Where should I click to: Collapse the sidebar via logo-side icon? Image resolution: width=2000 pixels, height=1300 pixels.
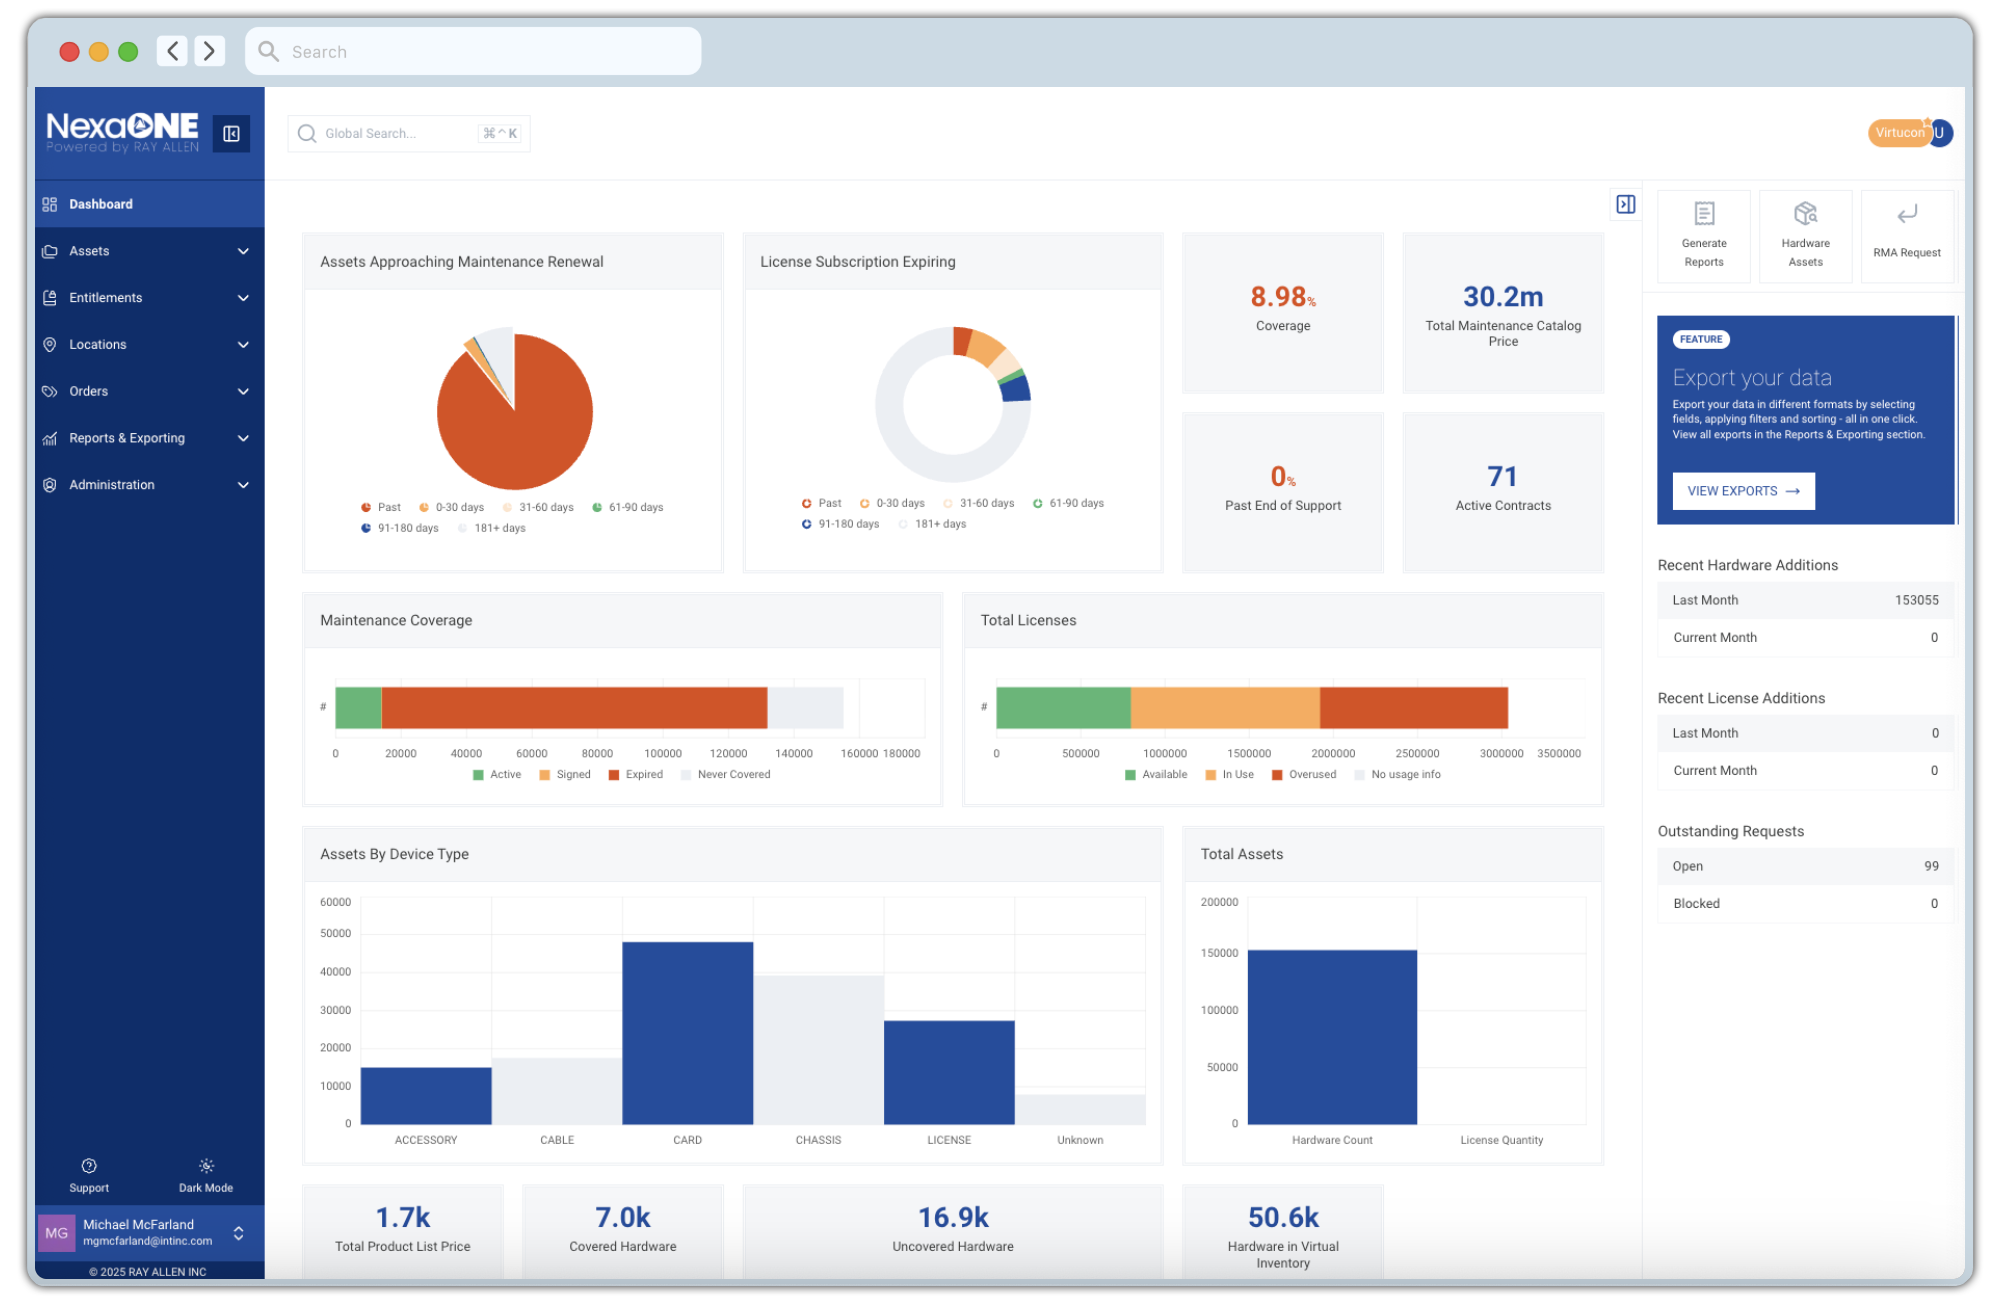tap(231, 134)
